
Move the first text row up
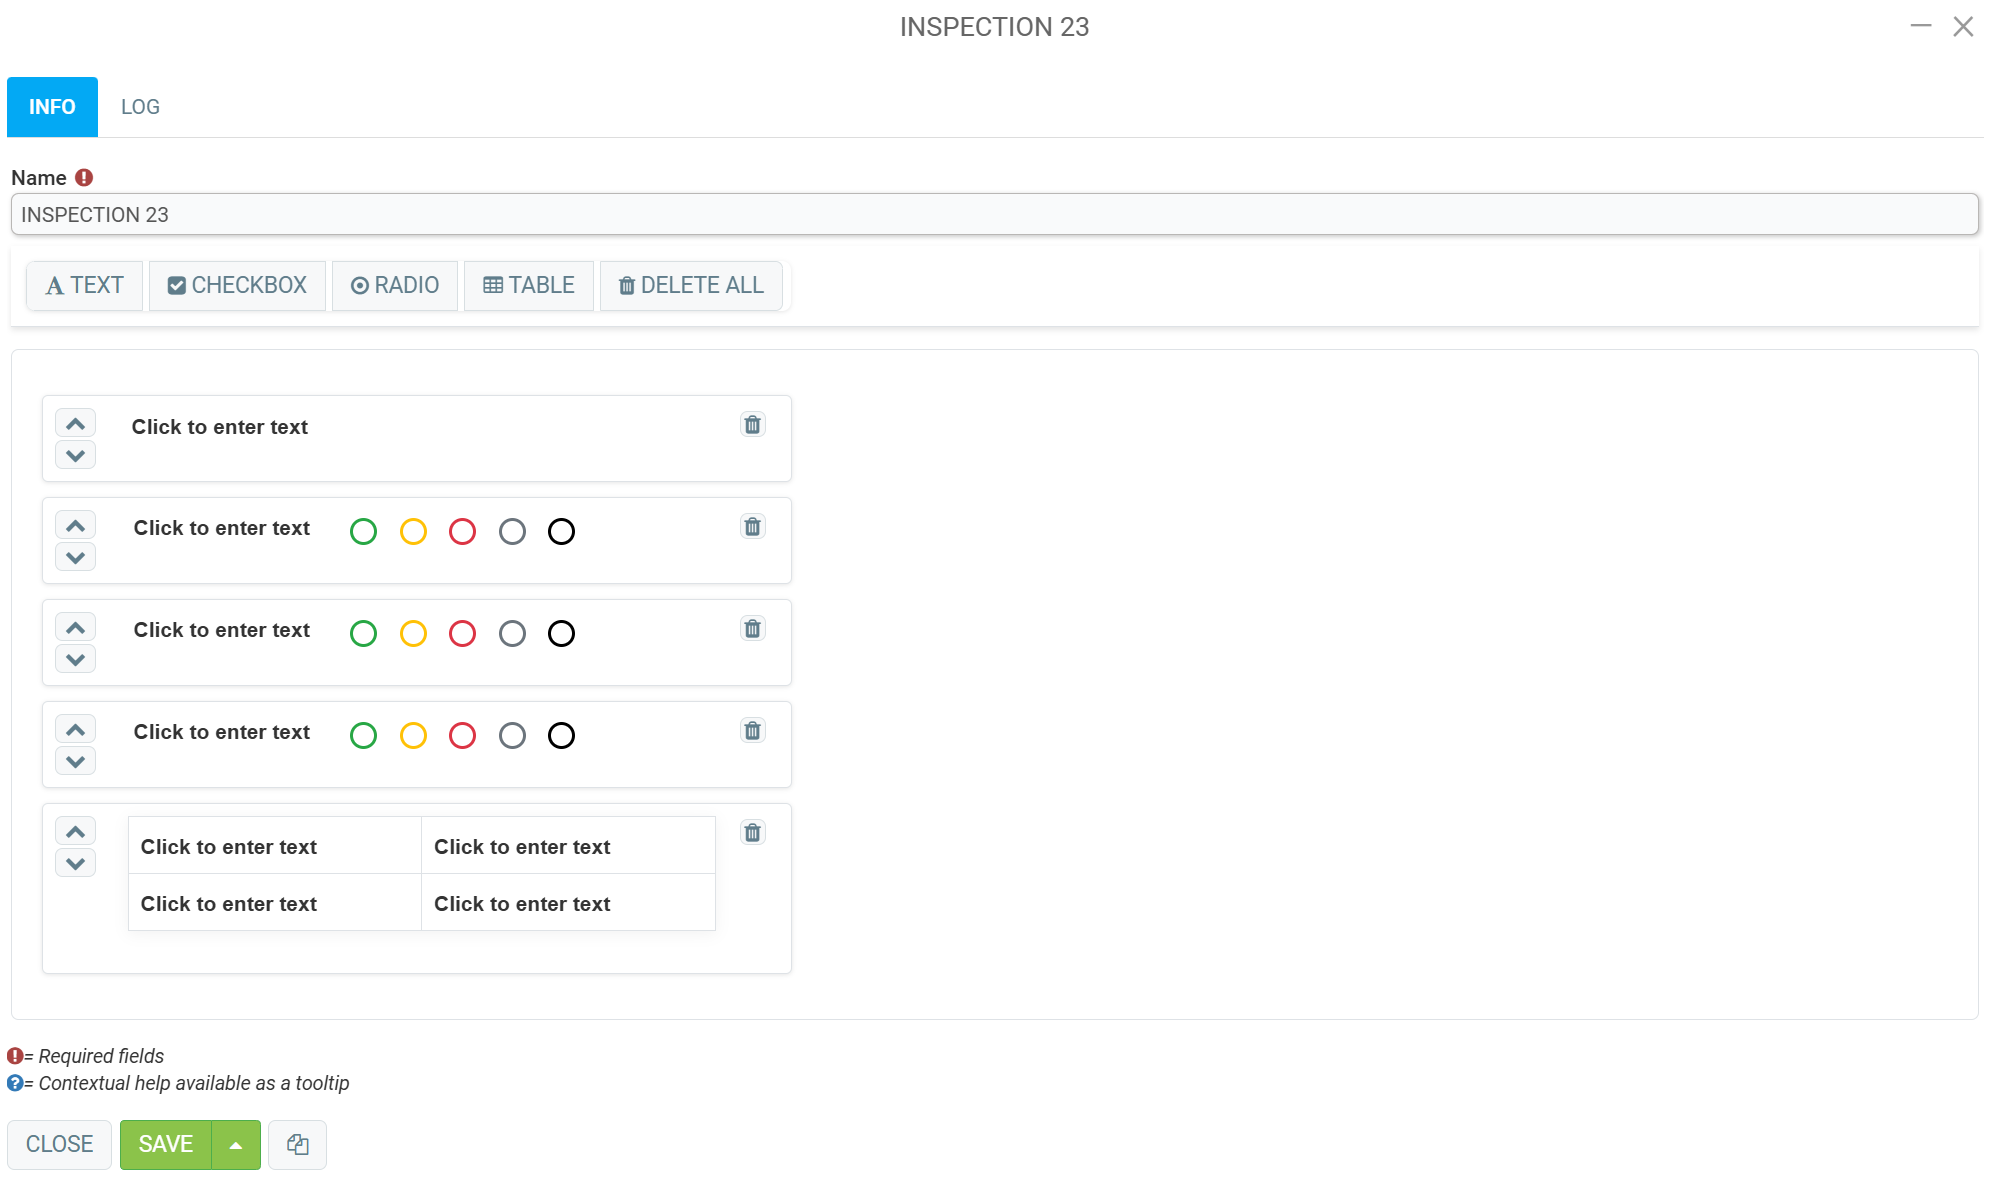[75, 423]
